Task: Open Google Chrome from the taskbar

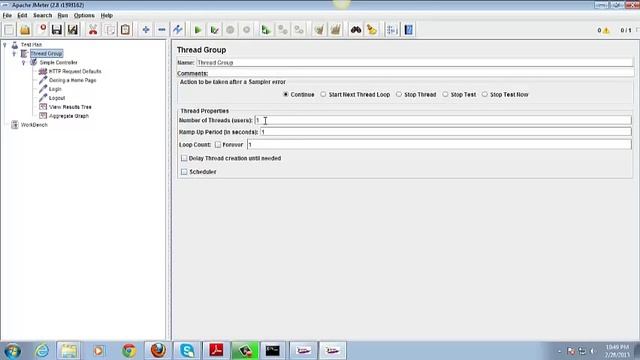Action: [x=129, y=351]
